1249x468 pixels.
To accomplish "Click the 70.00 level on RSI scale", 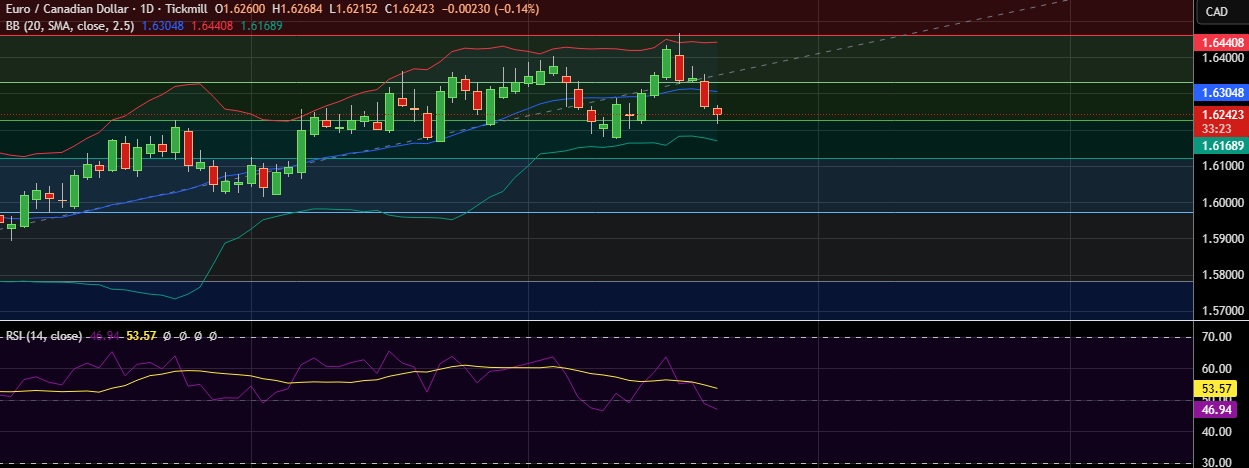I will click(1216, 338).
